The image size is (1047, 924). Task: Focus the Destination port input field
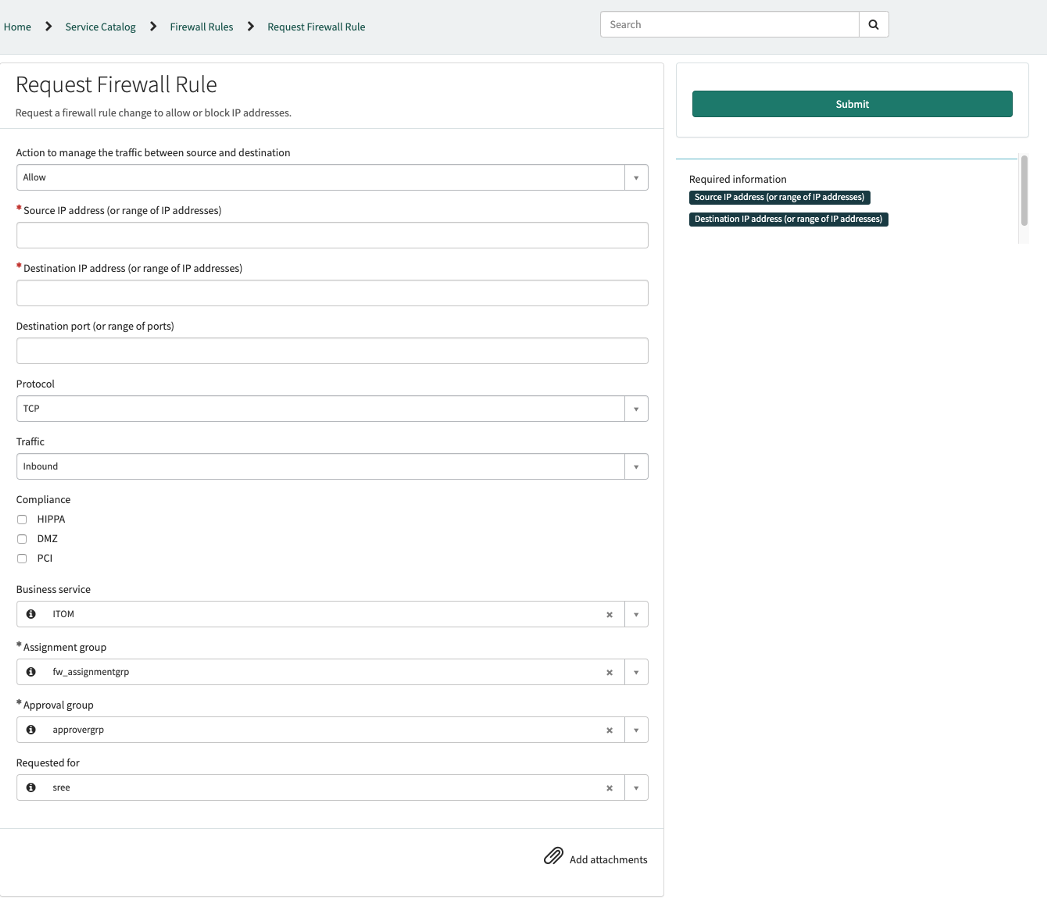[x=332, y=351]
